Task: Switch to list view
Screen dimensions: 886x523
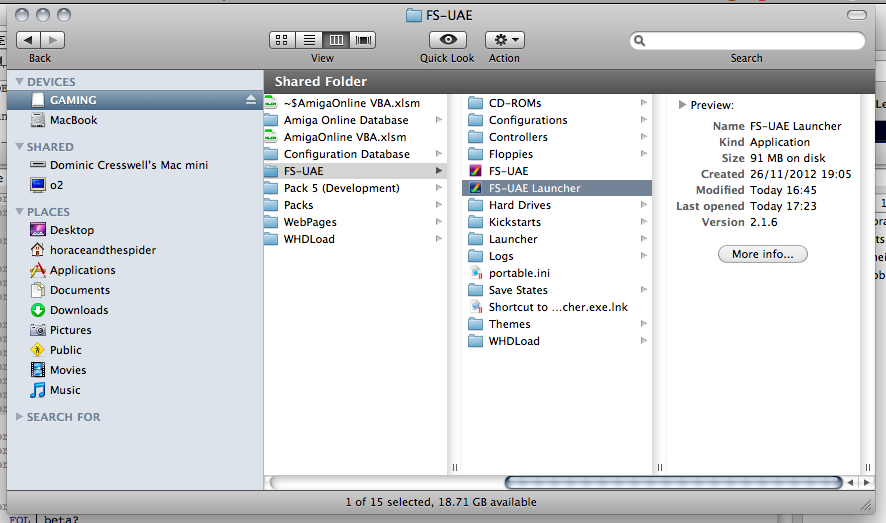Action: tap(309, 40)
